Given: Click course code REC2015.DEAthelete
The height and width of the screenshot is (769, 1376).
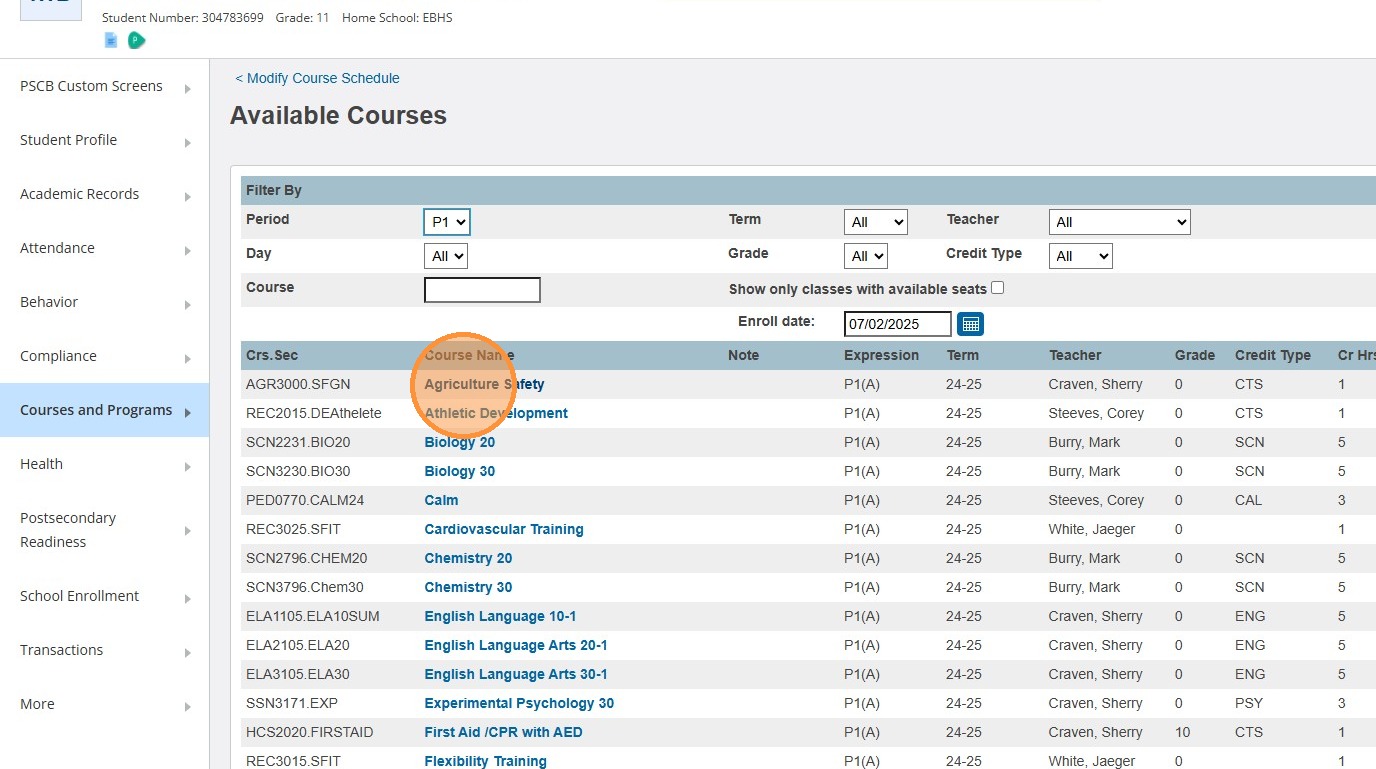Looking at the screenshot, I should (314, 413).
